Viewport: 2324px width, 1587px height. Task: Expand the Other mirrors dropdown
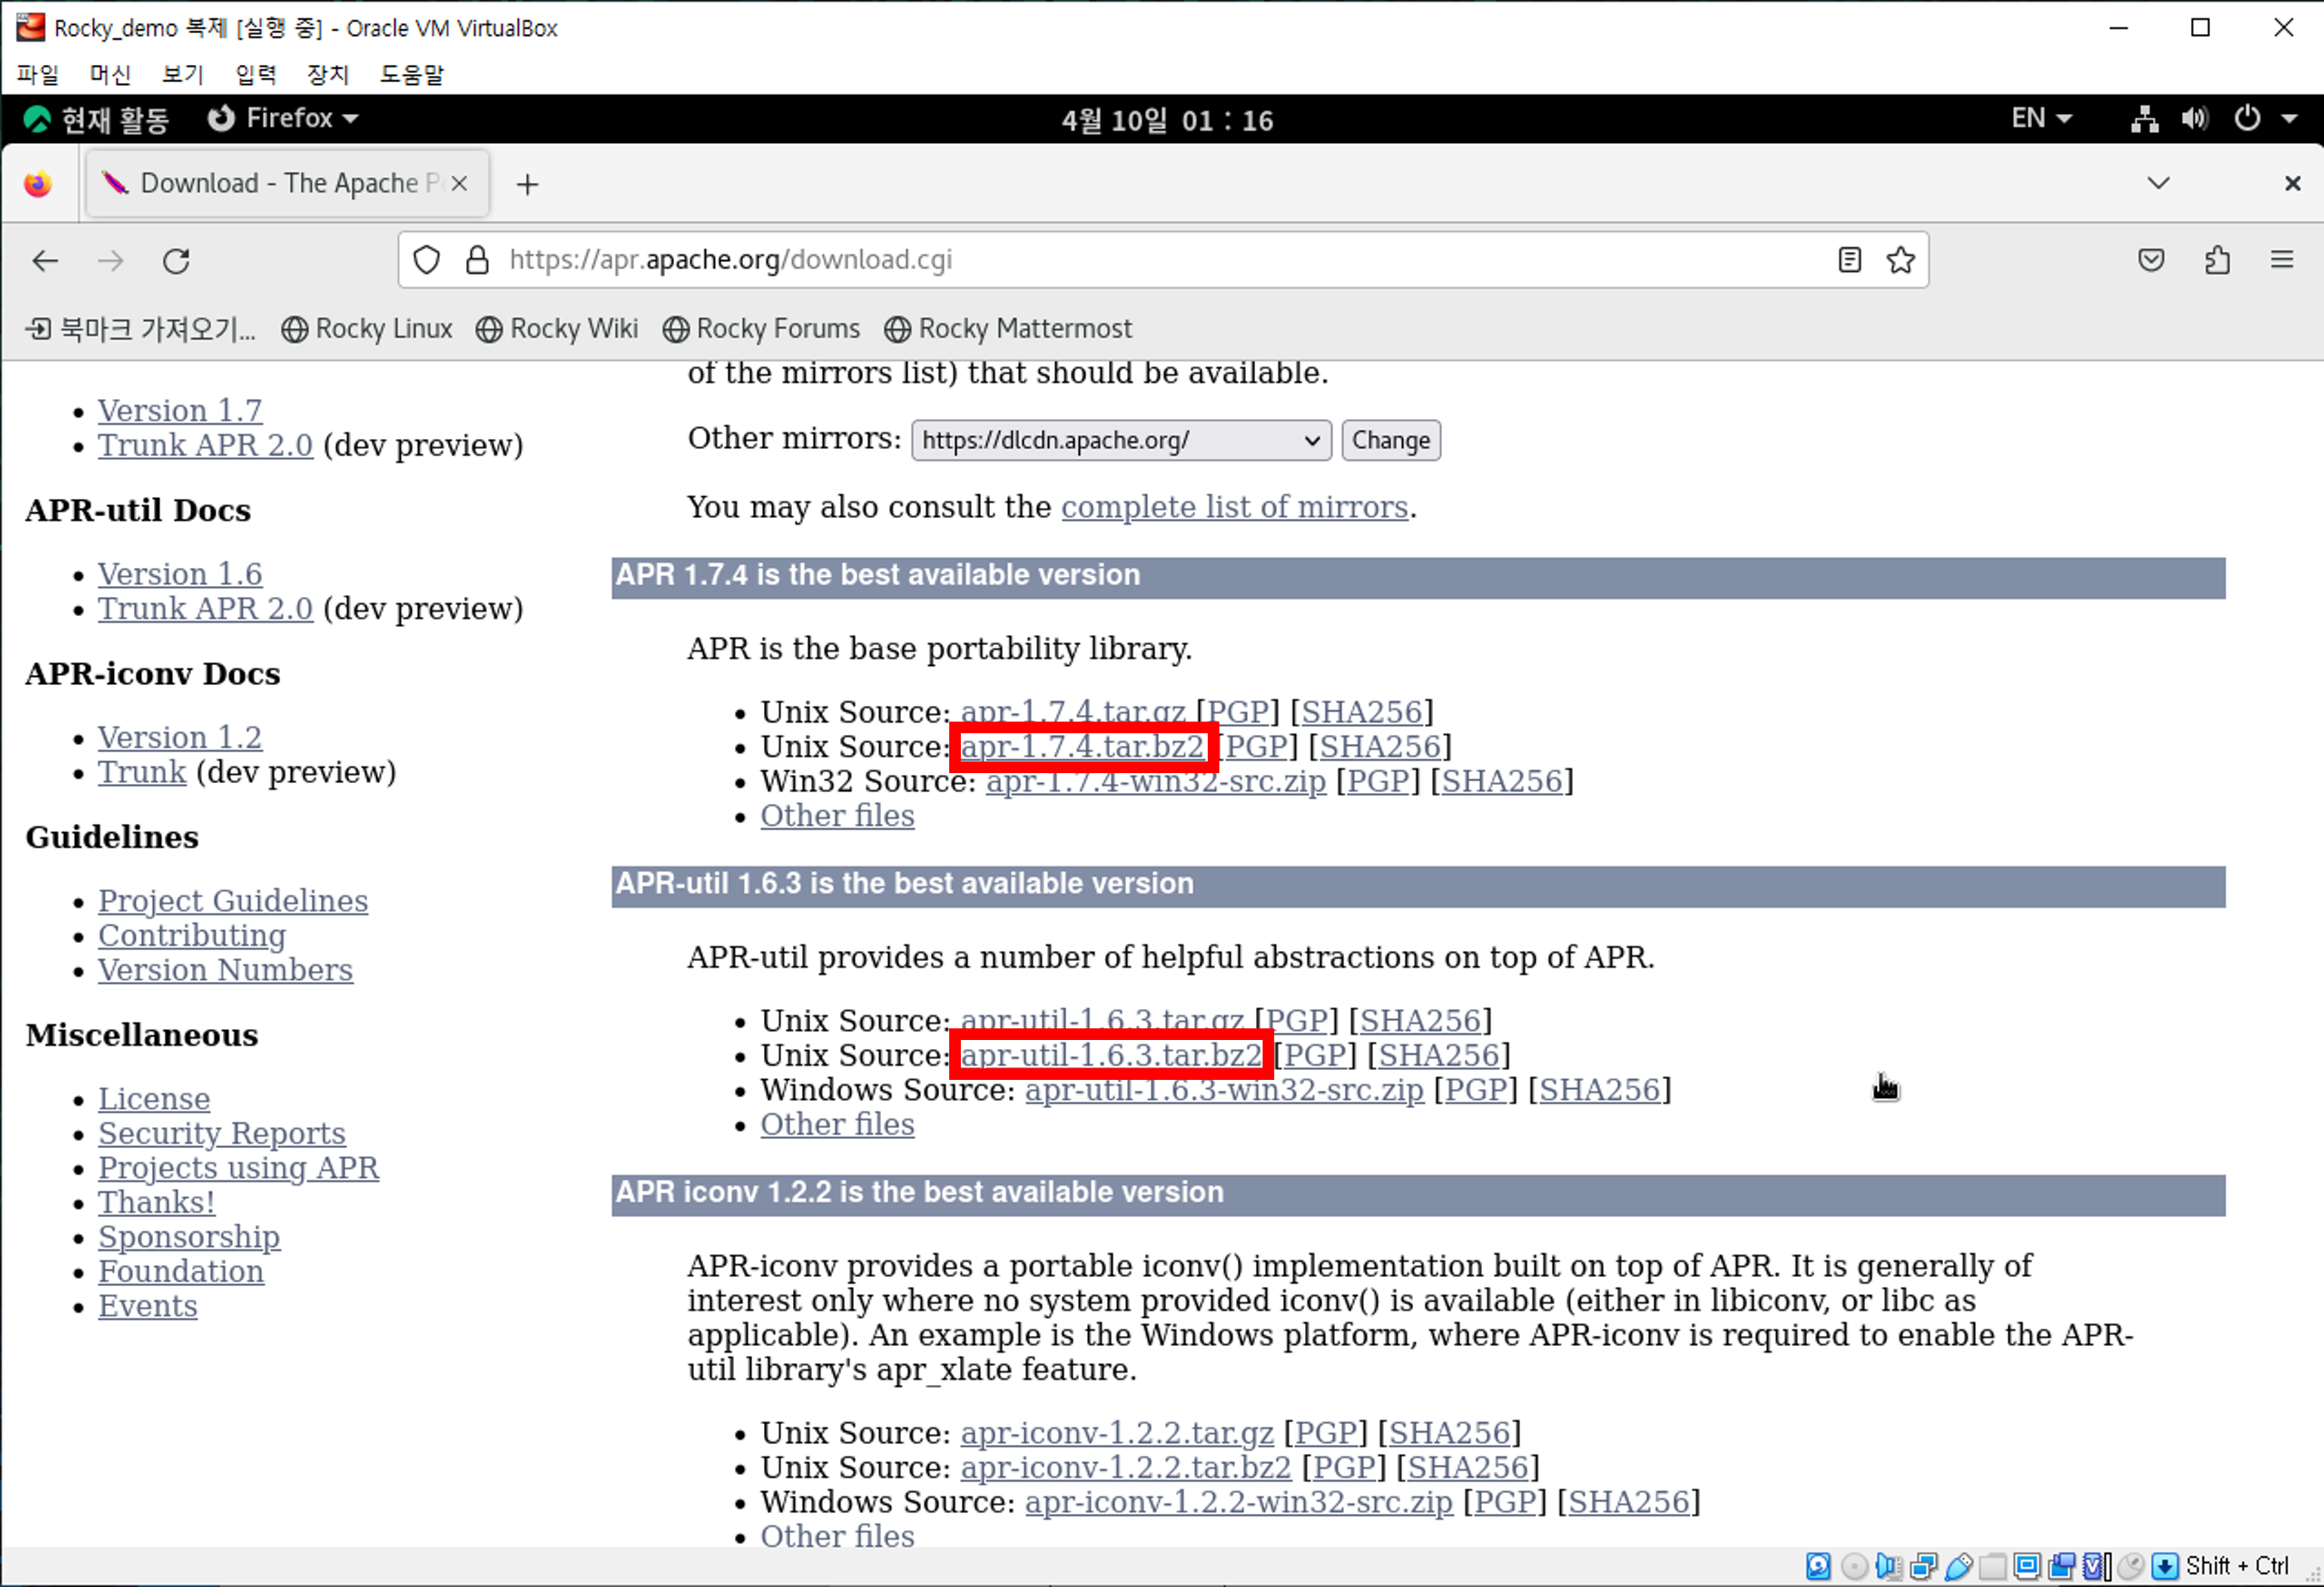[x=1120, y=440]
